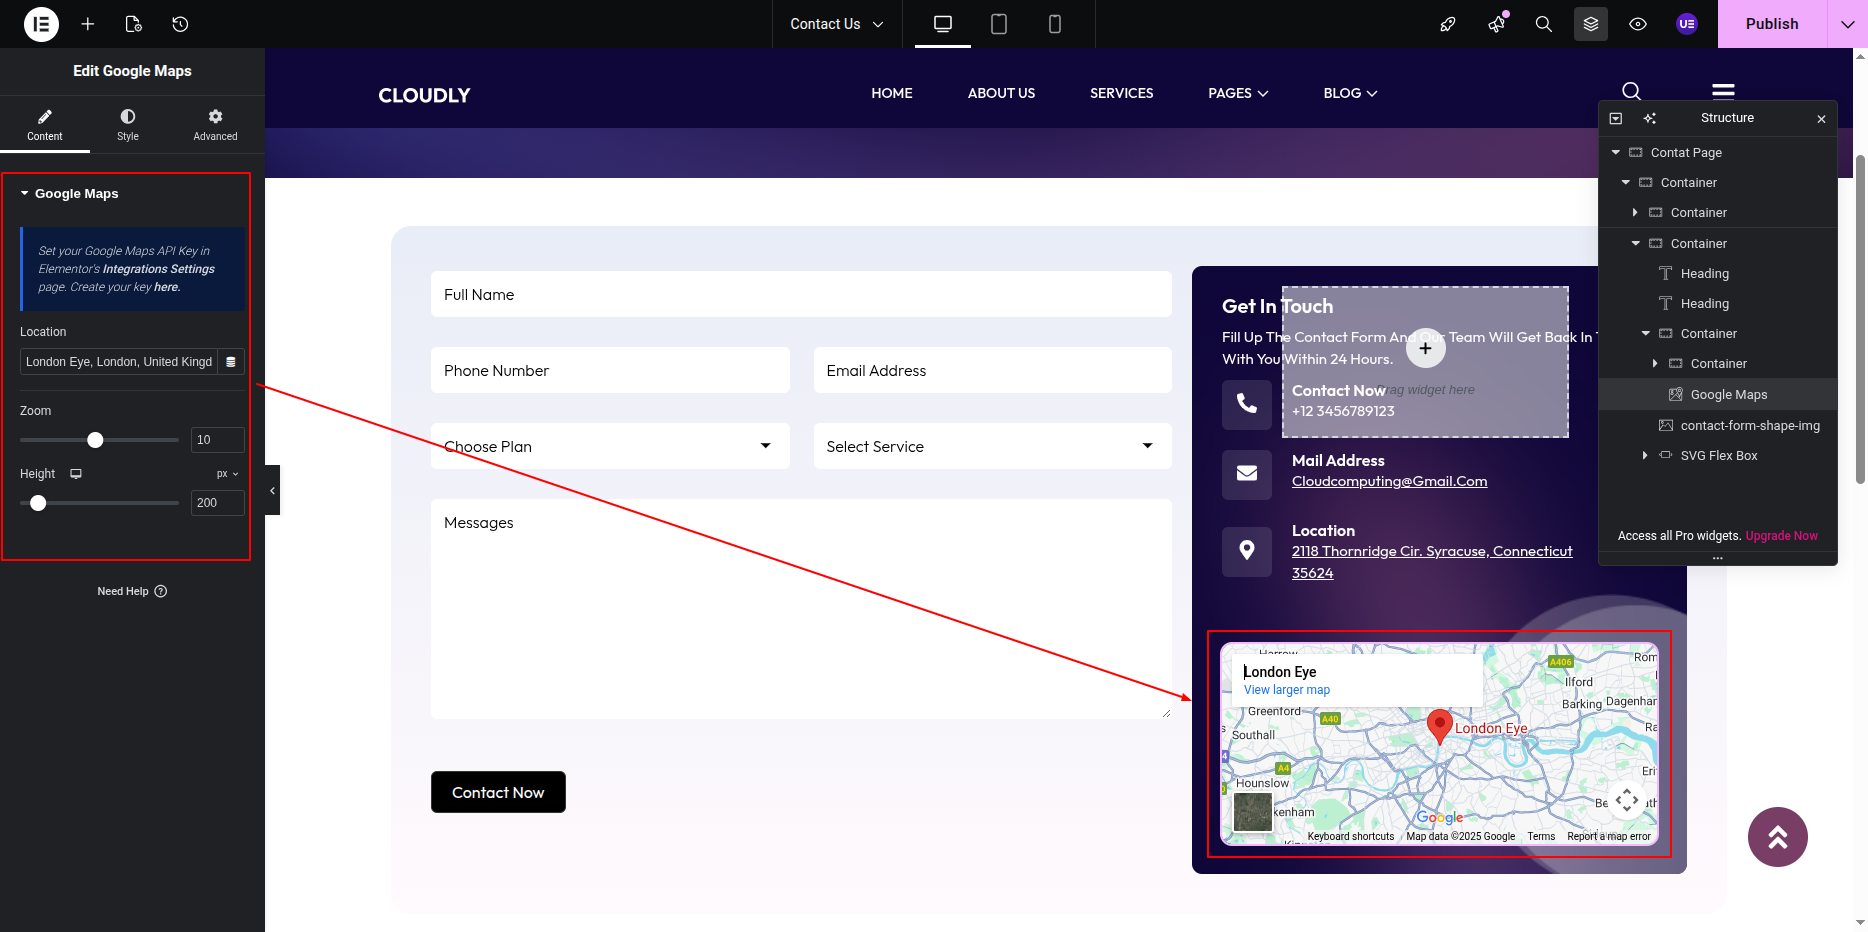Open the revision history icon
The image size is (1868, 932).
click(180, 24)
